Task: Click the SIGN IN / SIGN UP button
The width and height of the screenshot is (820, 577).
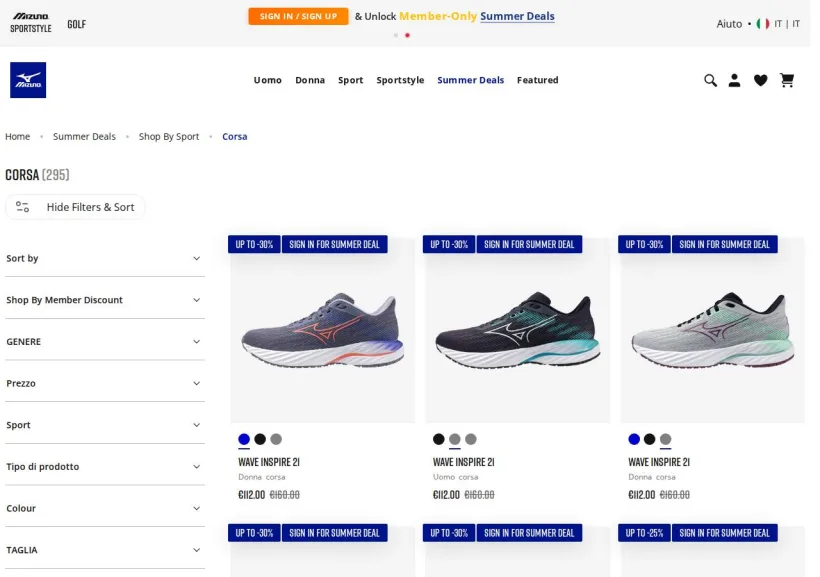Action: (298, 16)
